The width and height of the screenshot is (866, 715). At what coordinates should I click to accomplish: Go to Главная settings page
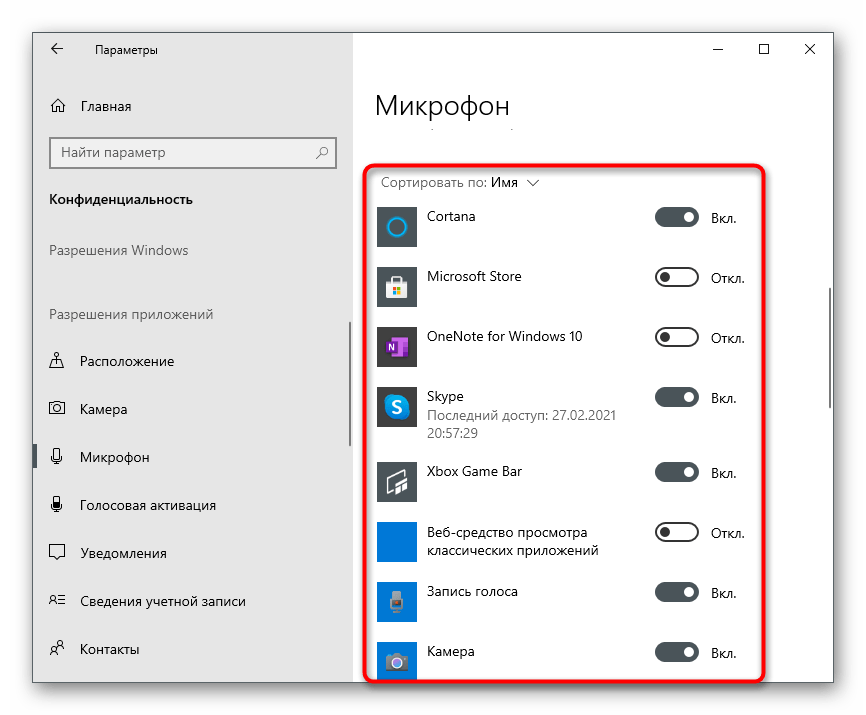pos(105,106)
